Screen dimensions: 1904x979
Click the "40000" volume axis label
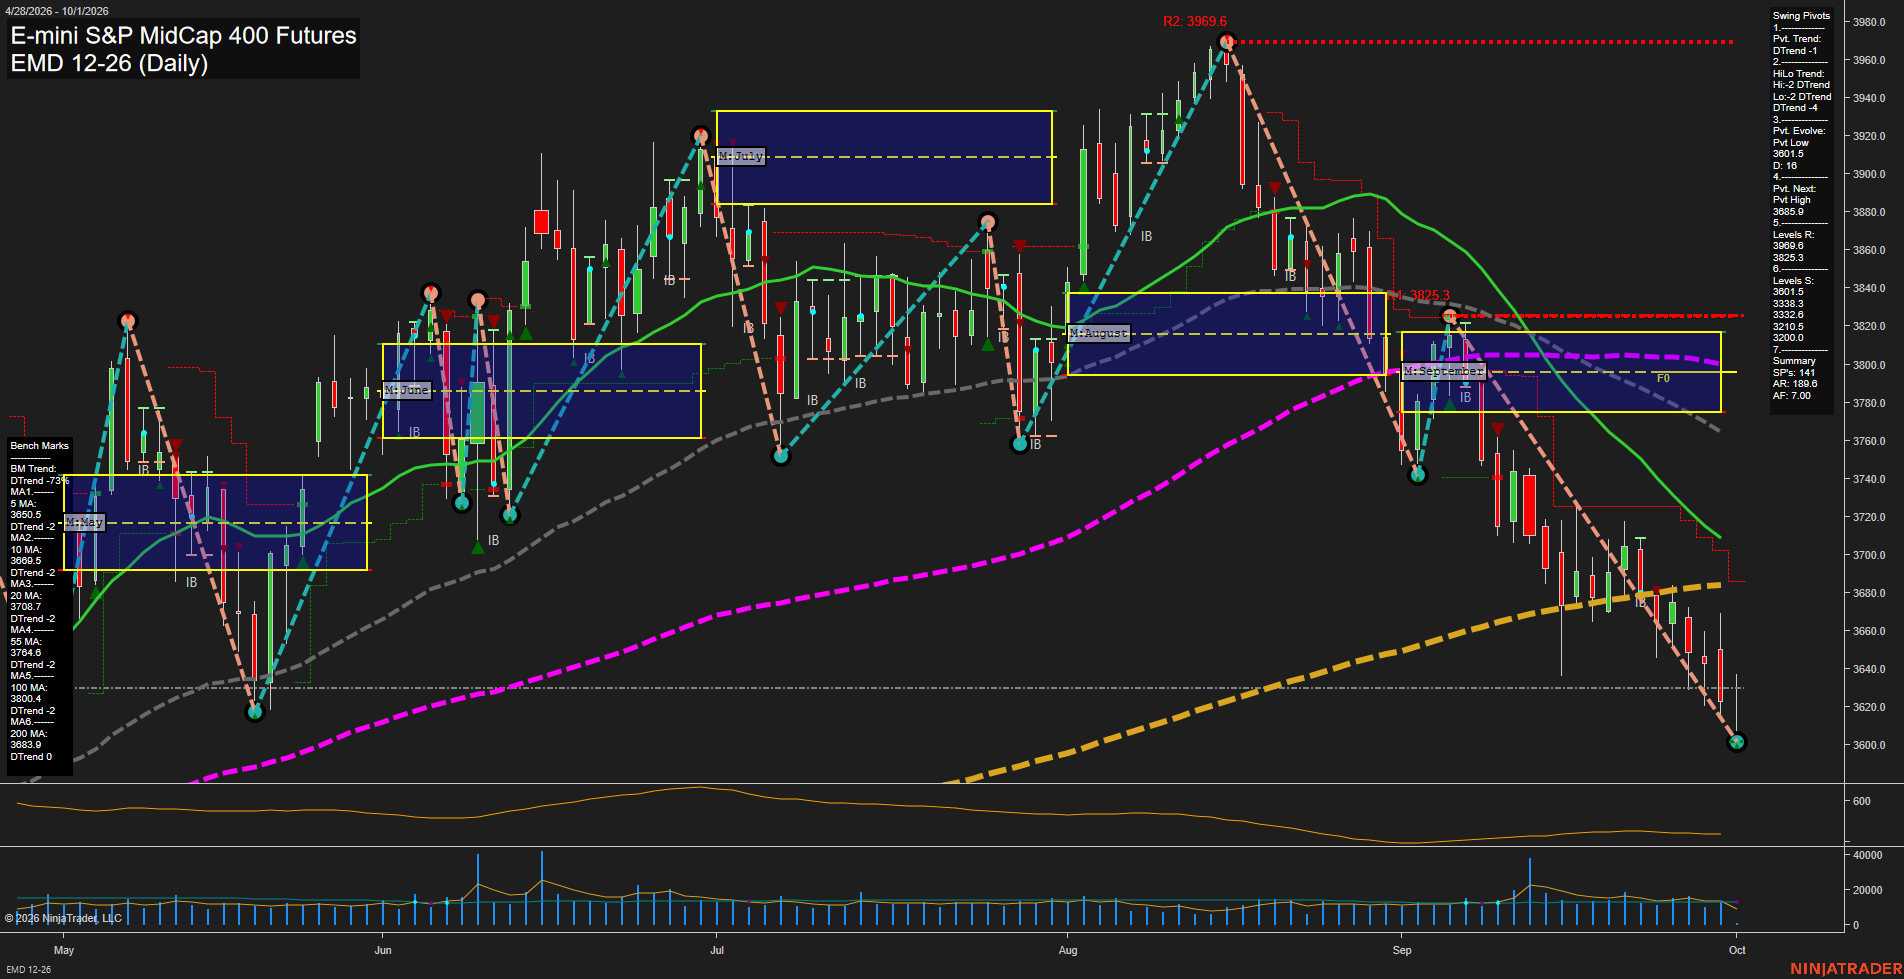coord(1867,856)
